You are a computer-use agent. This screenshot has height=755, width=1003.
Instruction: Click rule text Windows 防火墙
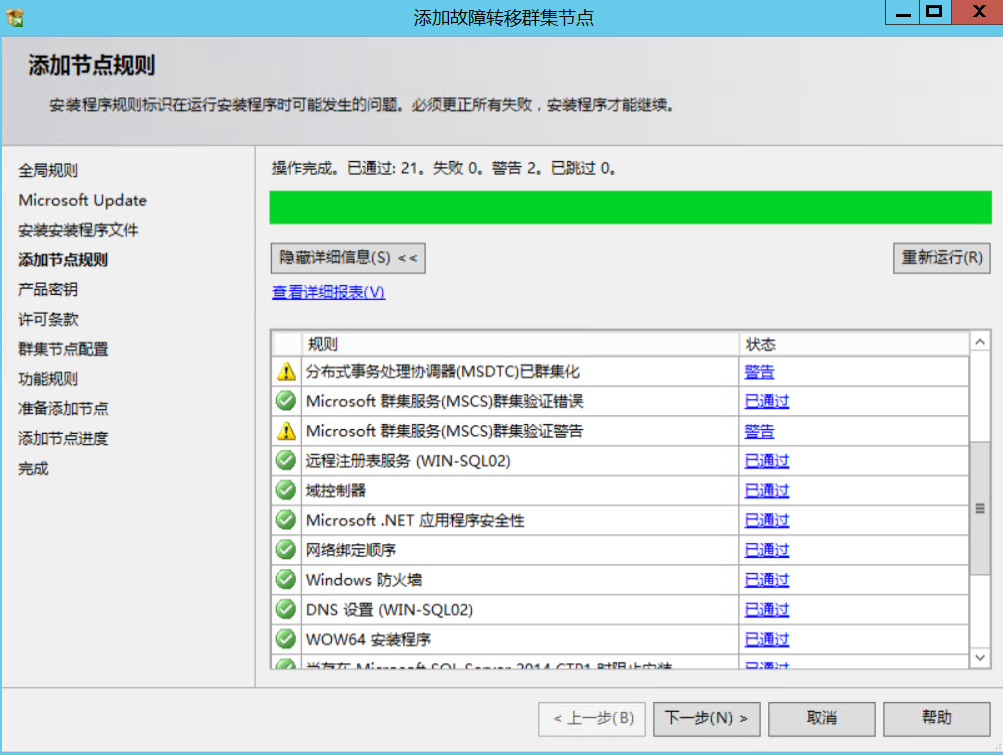point(364,580)
